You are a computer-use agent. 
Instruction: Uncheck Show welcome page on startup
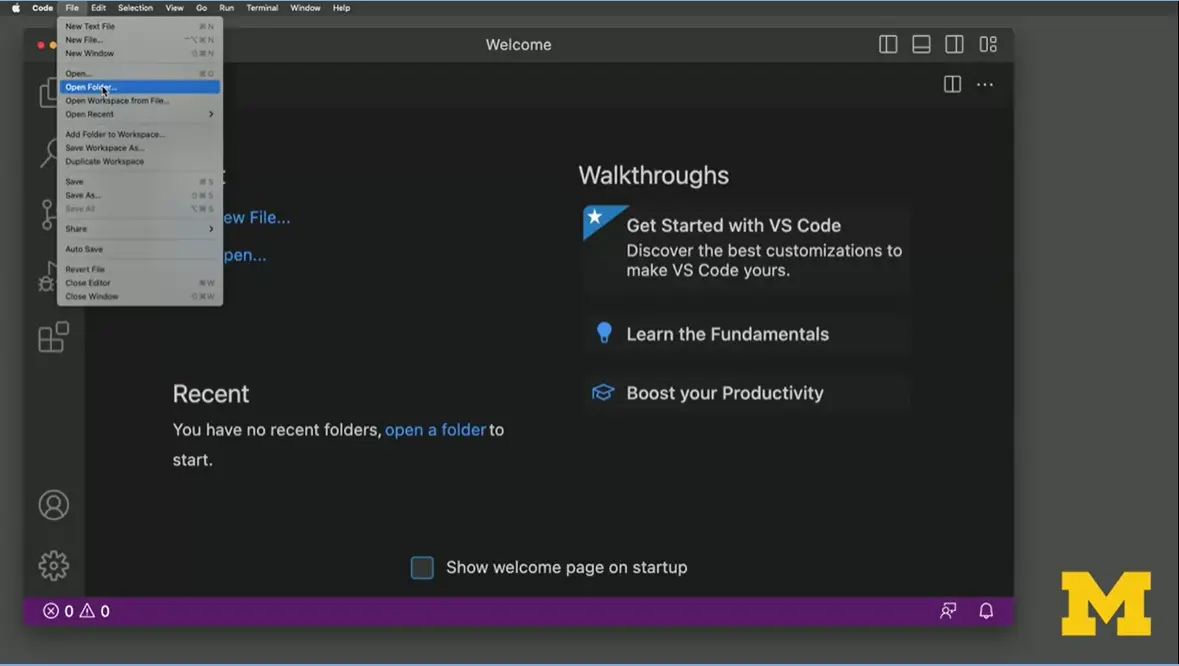click(422, 567)
